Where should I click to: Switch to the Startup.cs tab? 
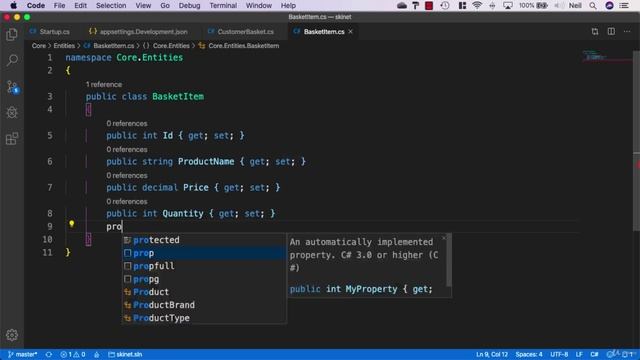click(x=50, y=31)
